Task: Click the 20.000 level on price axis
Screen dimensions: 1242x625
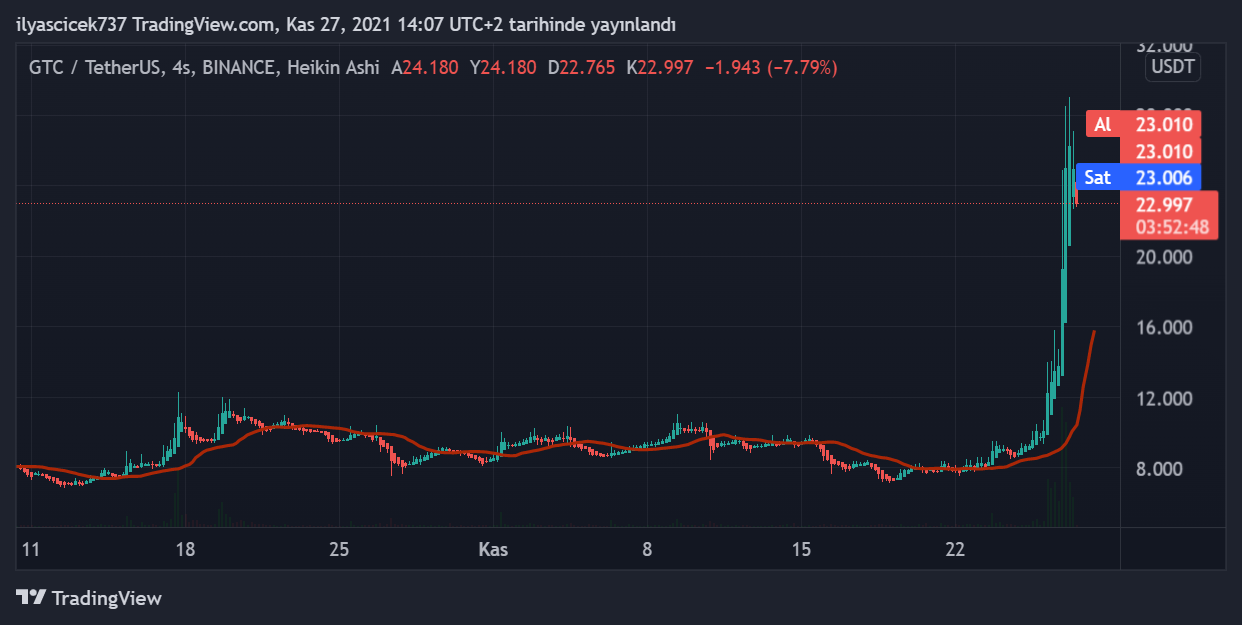Action: coord(1165,257)
